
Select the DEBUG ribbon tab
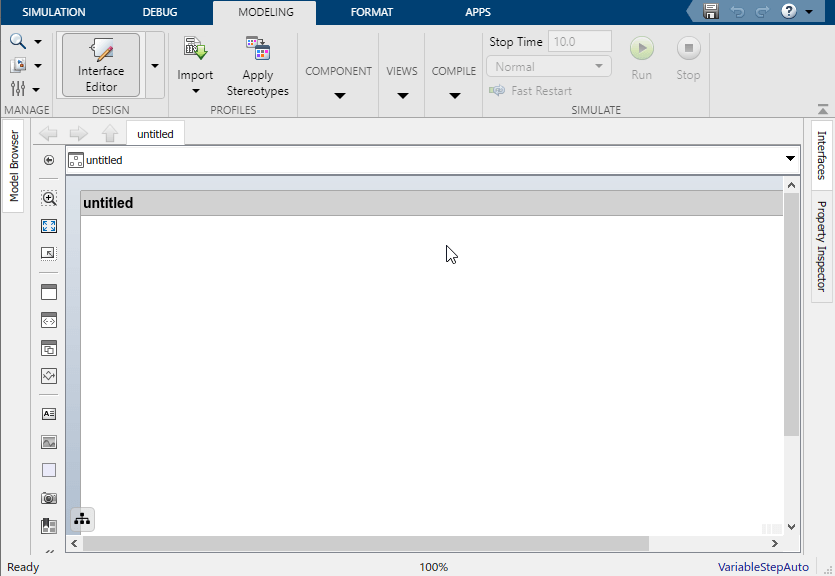pos(159,12)
